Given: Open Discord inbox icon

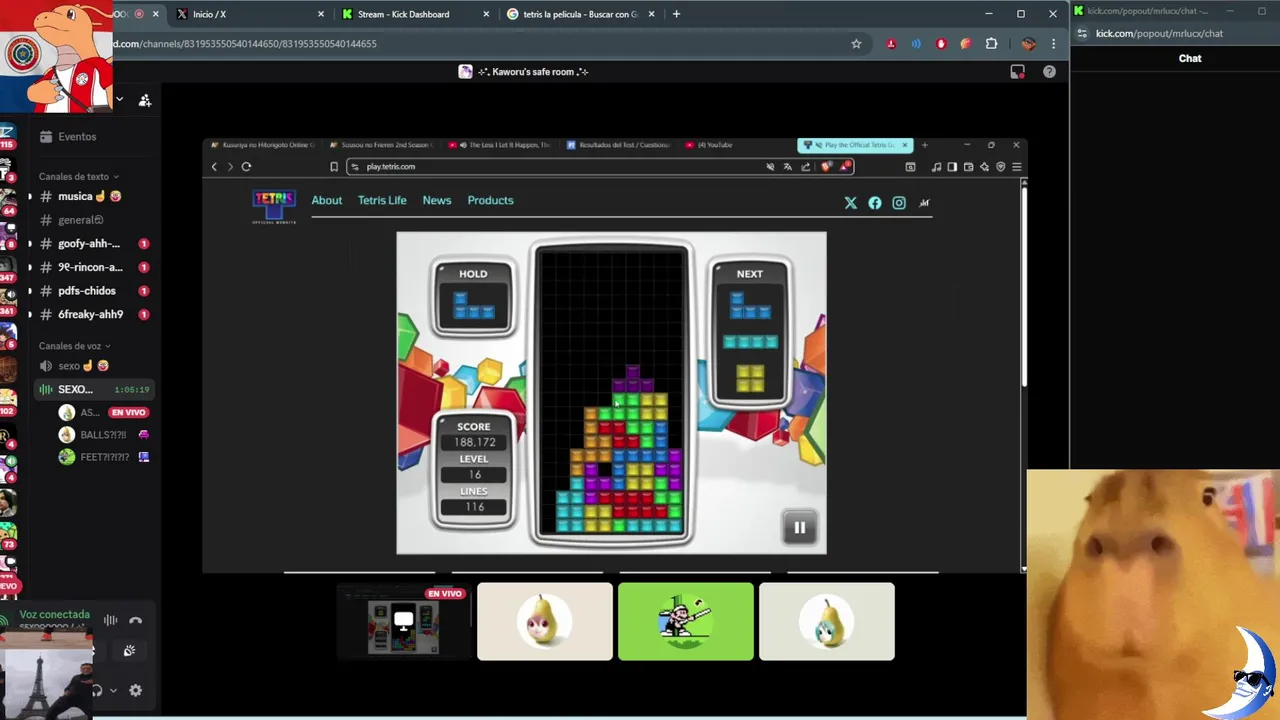Looking at the screenshot, I should (1017, 72).
